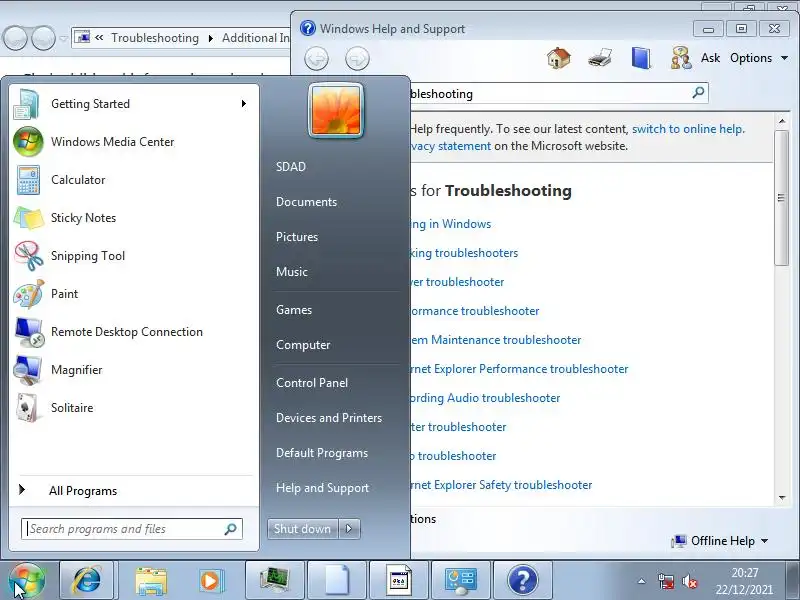Open Paint from Start menu
Screen dimensions: 800x600
(x=133, y=294)
